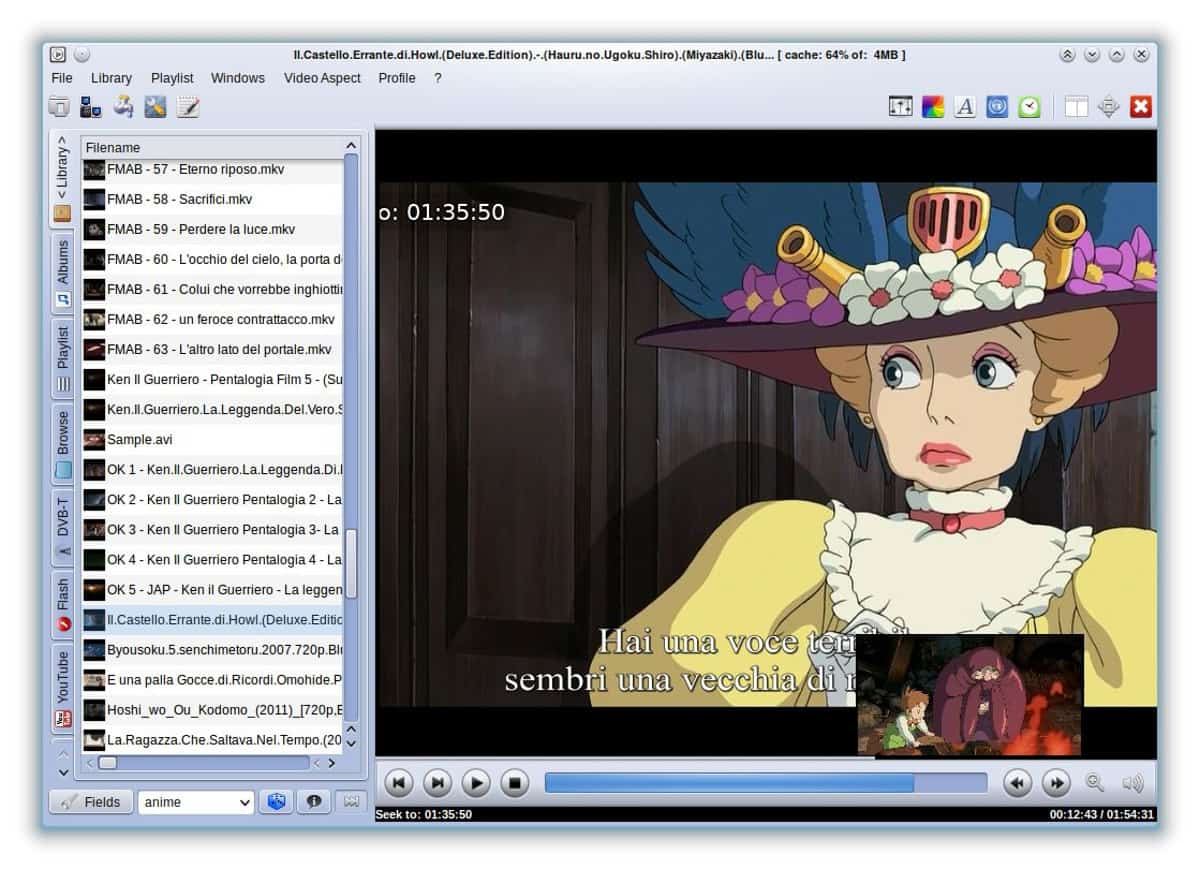Screen dimensions: 1200x869
Task: Select Sample.avi in the playlist
Action: tap(145, 439)
